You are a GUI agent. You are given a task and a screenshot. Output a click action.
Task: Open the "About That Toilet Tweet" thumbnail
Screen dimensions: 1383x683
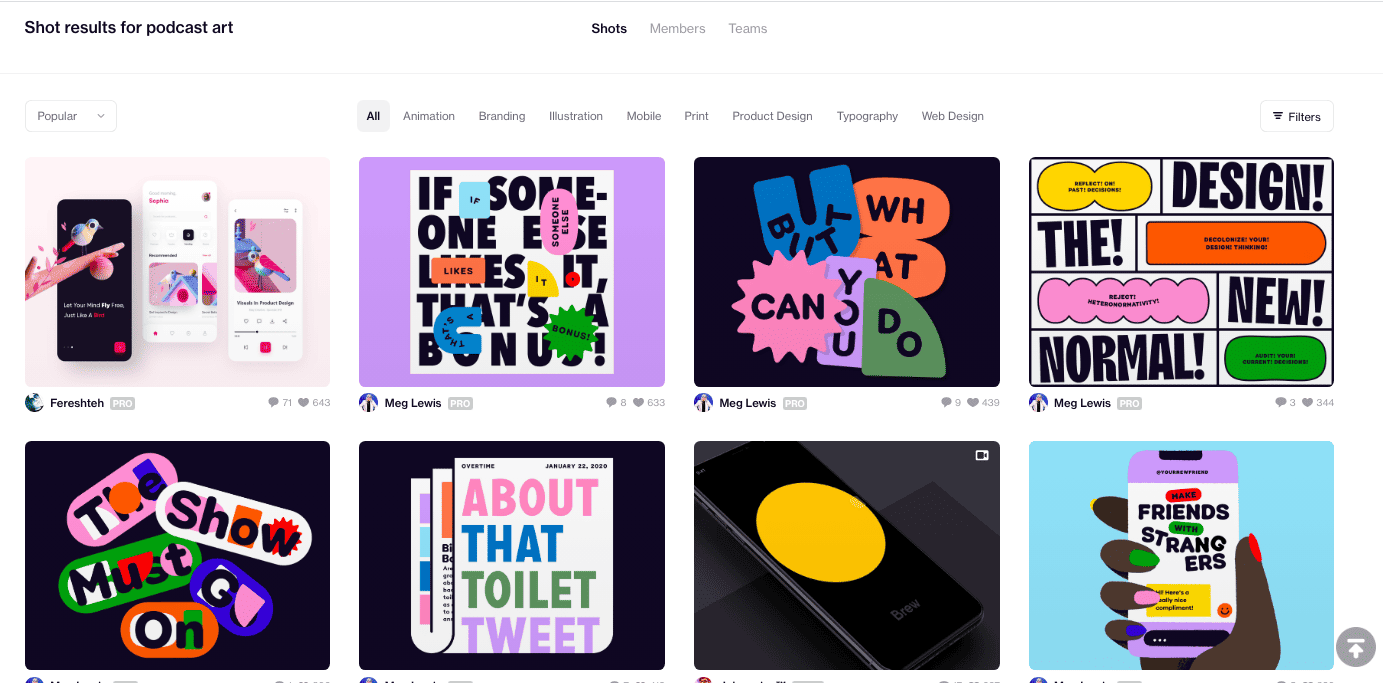pyautogui.click(x=512, y=555)
